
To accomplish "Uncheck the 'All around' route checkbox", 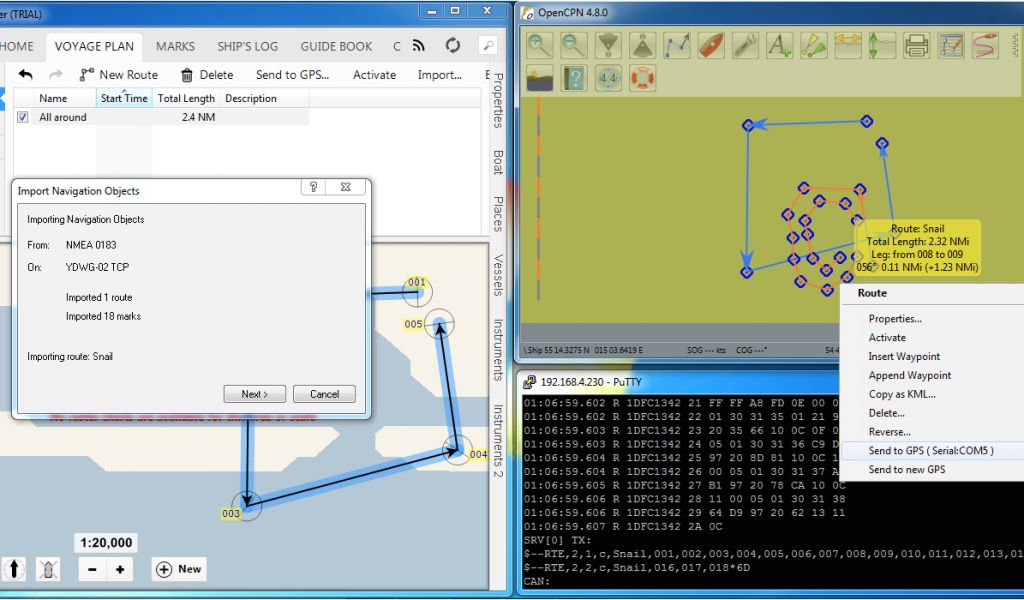I will (23, 117).
